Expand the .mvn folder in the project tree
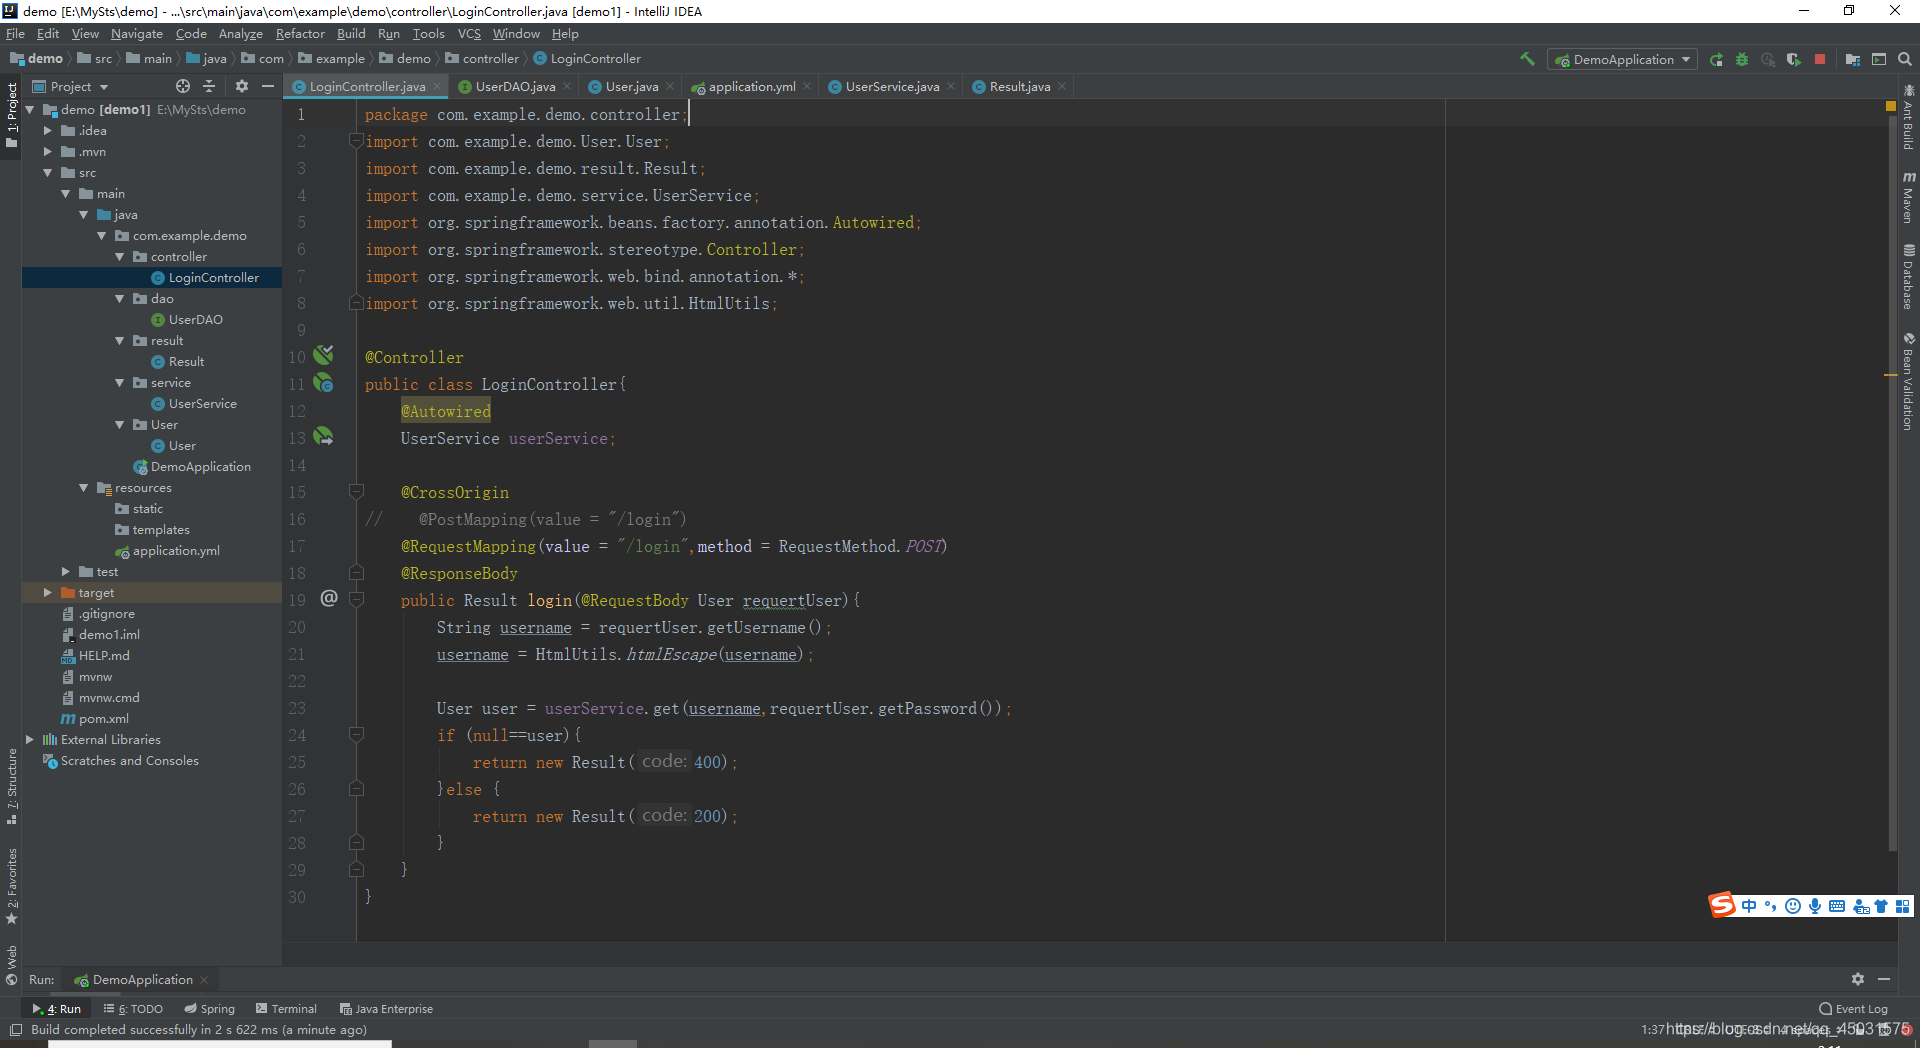 coord(47,151)
